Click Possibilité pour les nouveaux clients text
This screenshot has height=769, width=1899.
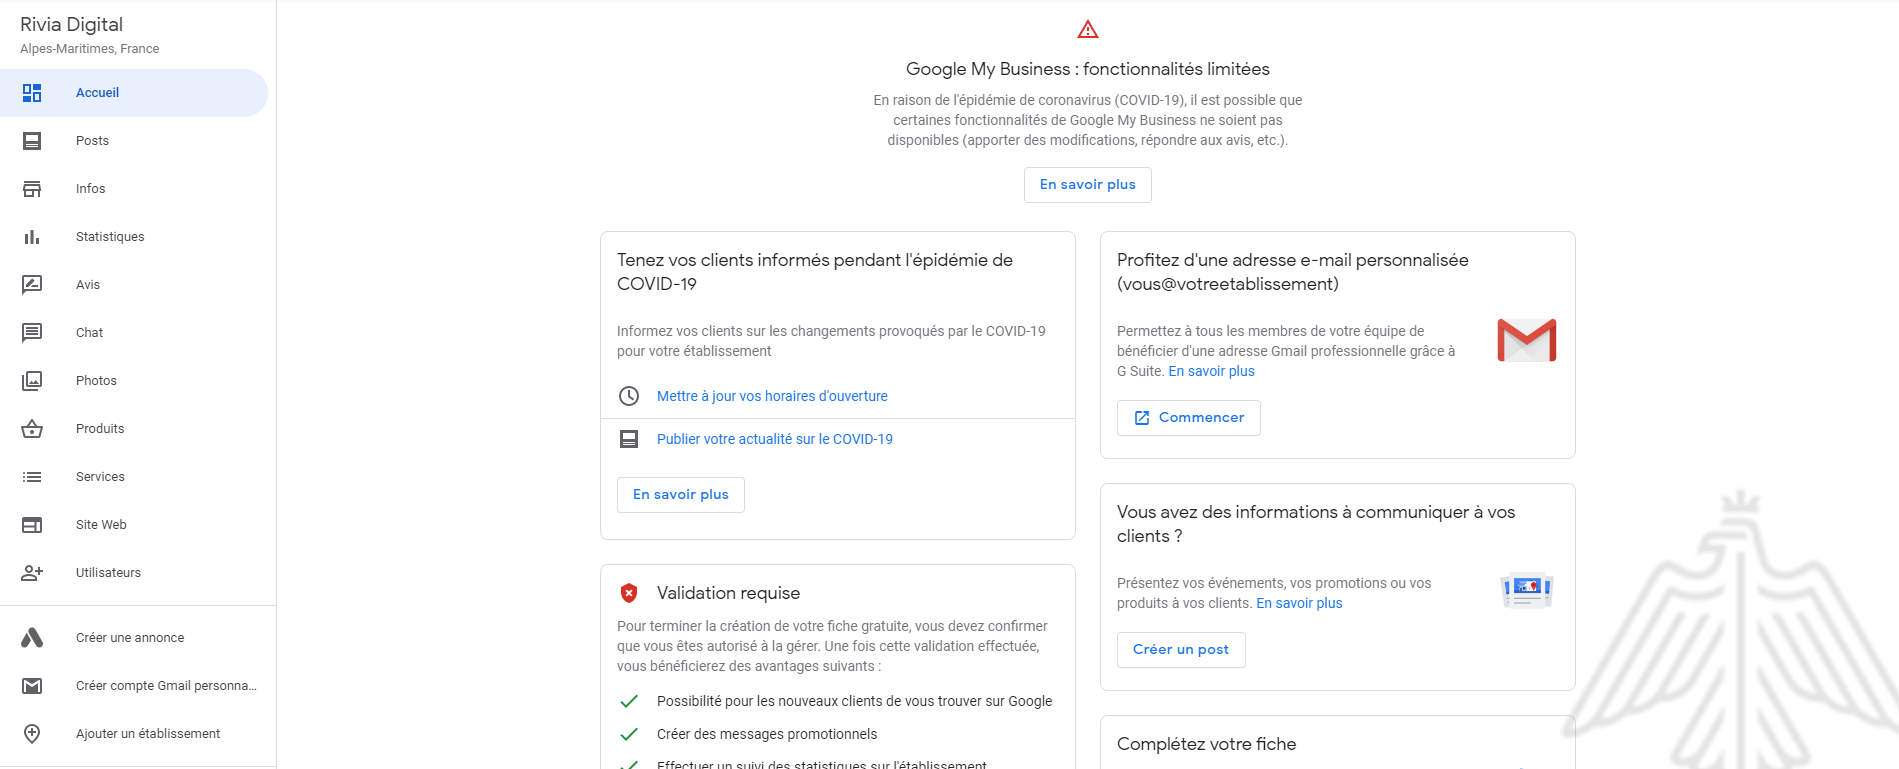point(855,701)
